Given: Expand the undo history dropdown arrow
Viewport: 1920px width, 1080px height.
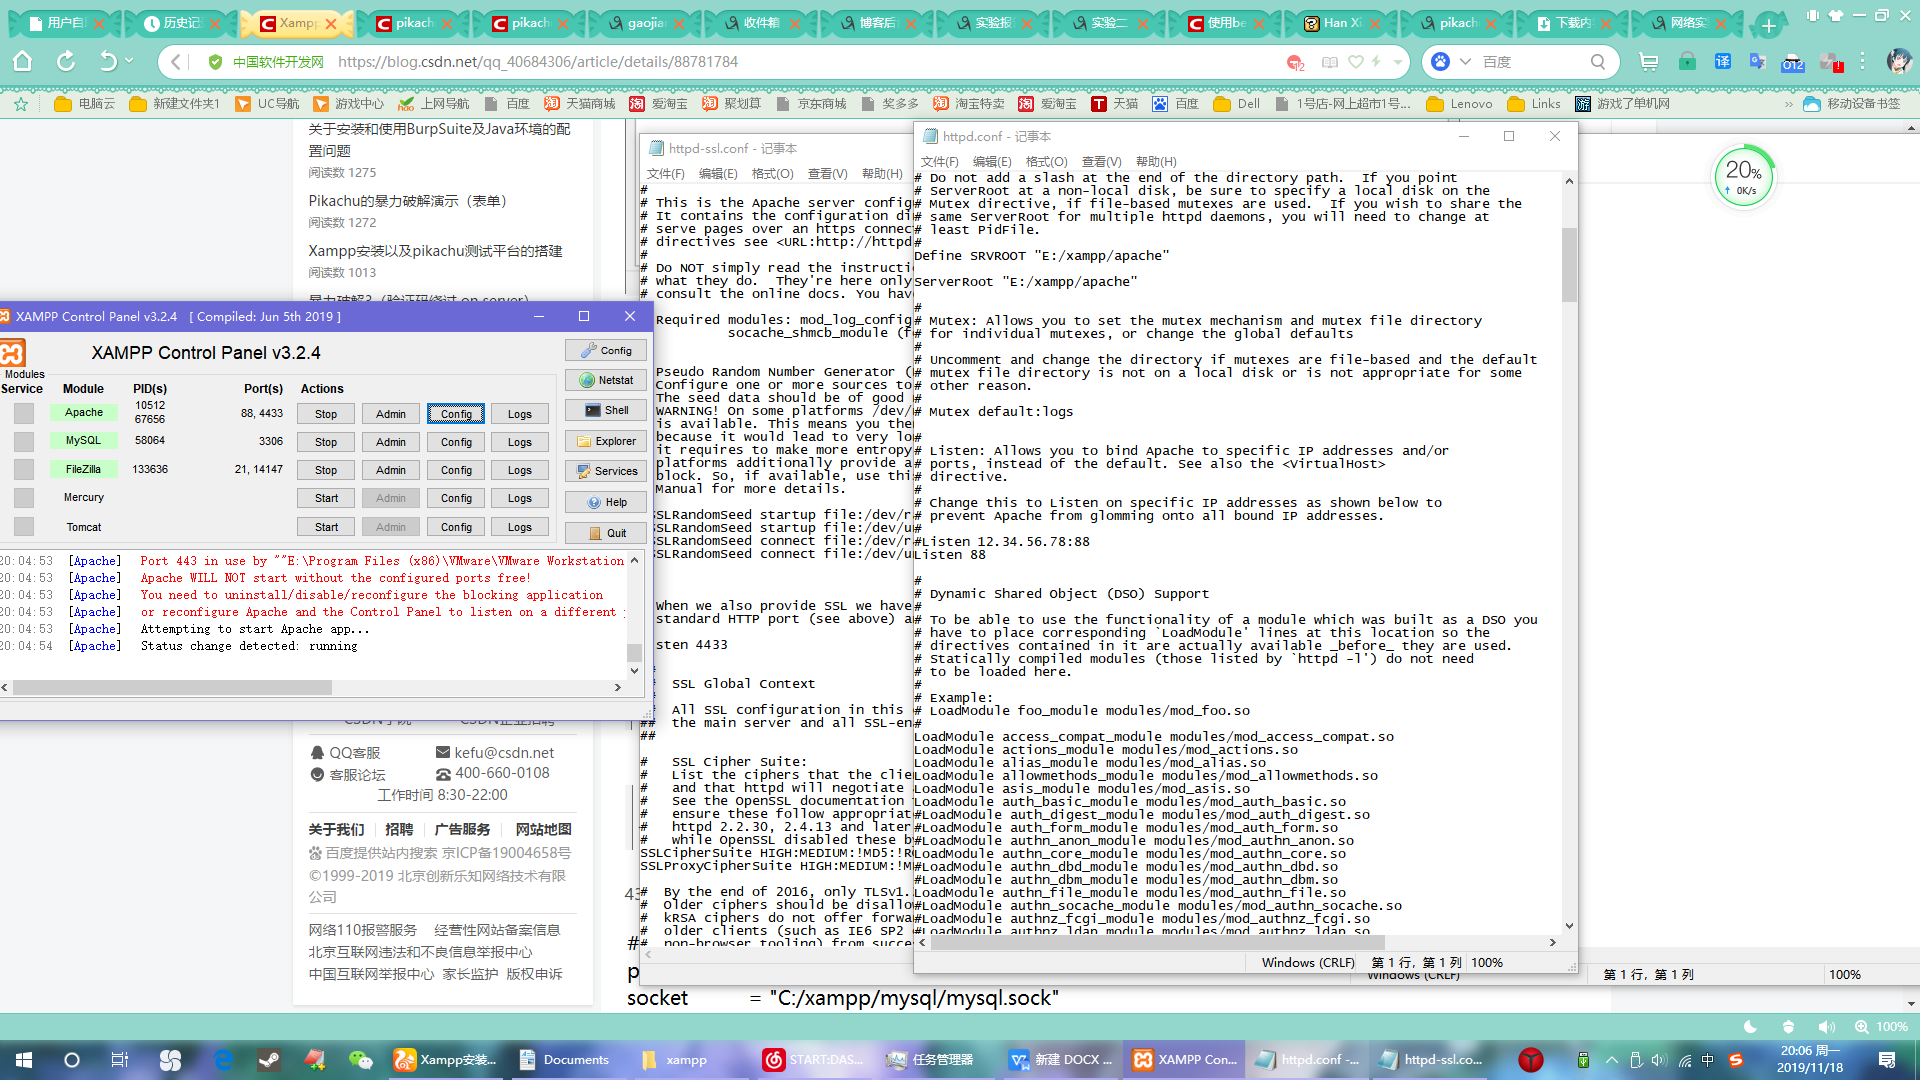Looking at the screenshot, I should point(129,62).
